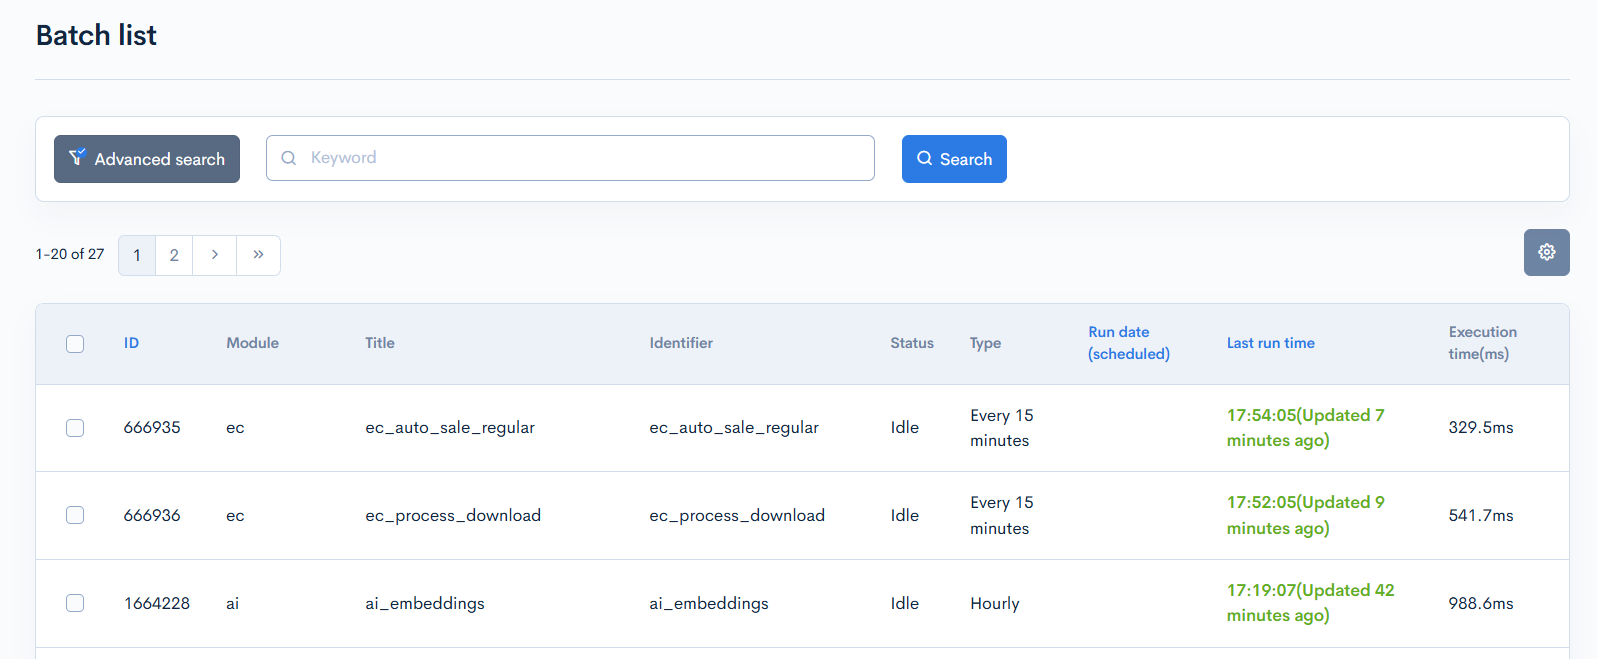
Task: Click the magnifier icon in Keyword field
Action: (x=289, y=158)
